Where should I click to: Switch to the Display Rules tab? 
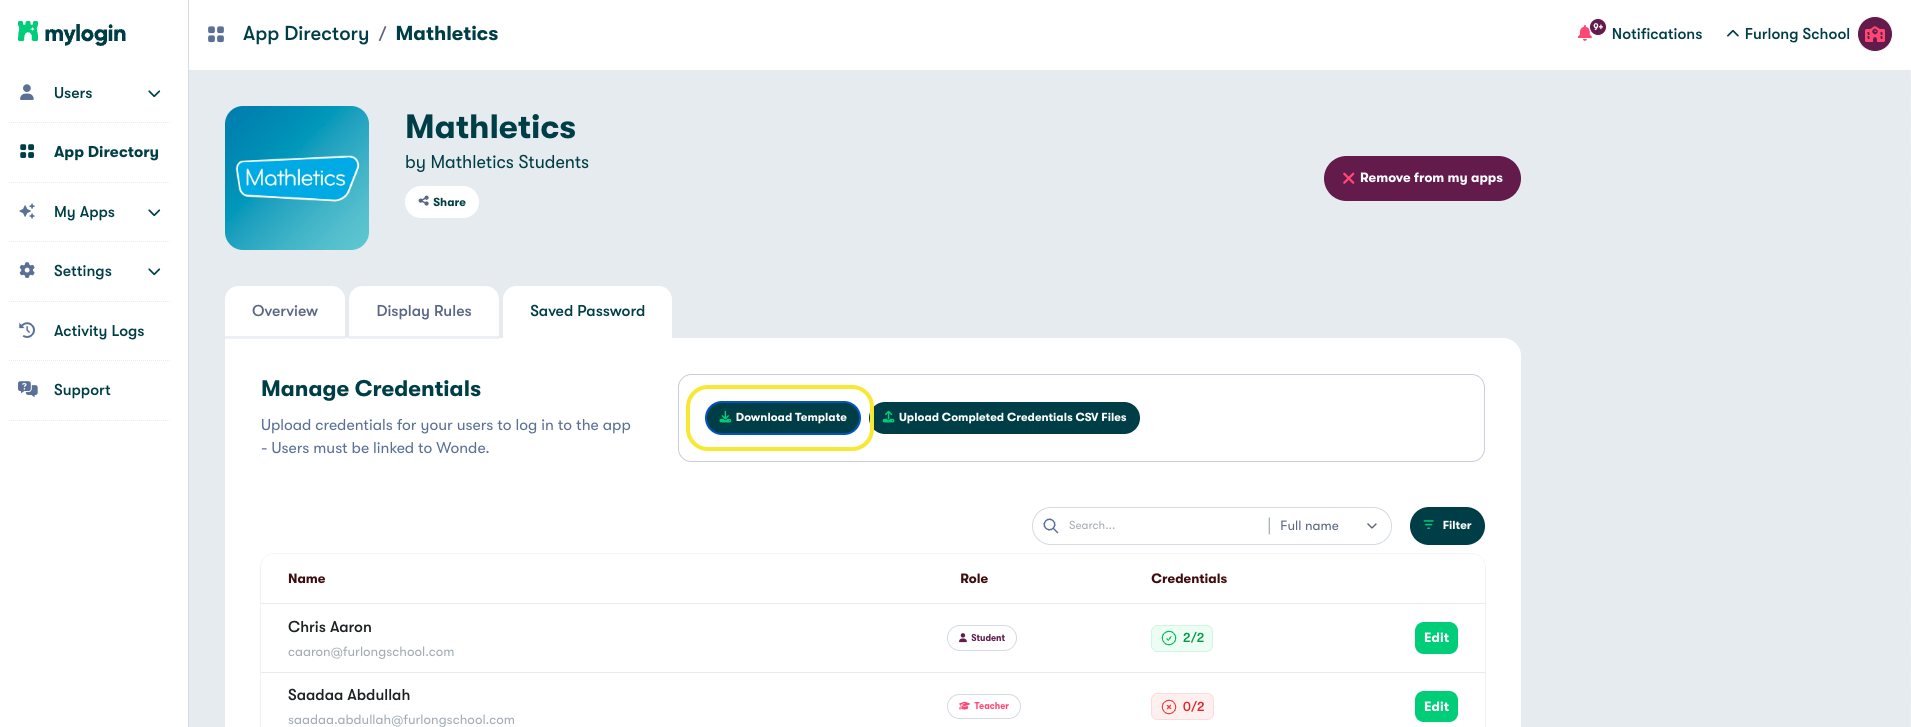tap(424, 311)
